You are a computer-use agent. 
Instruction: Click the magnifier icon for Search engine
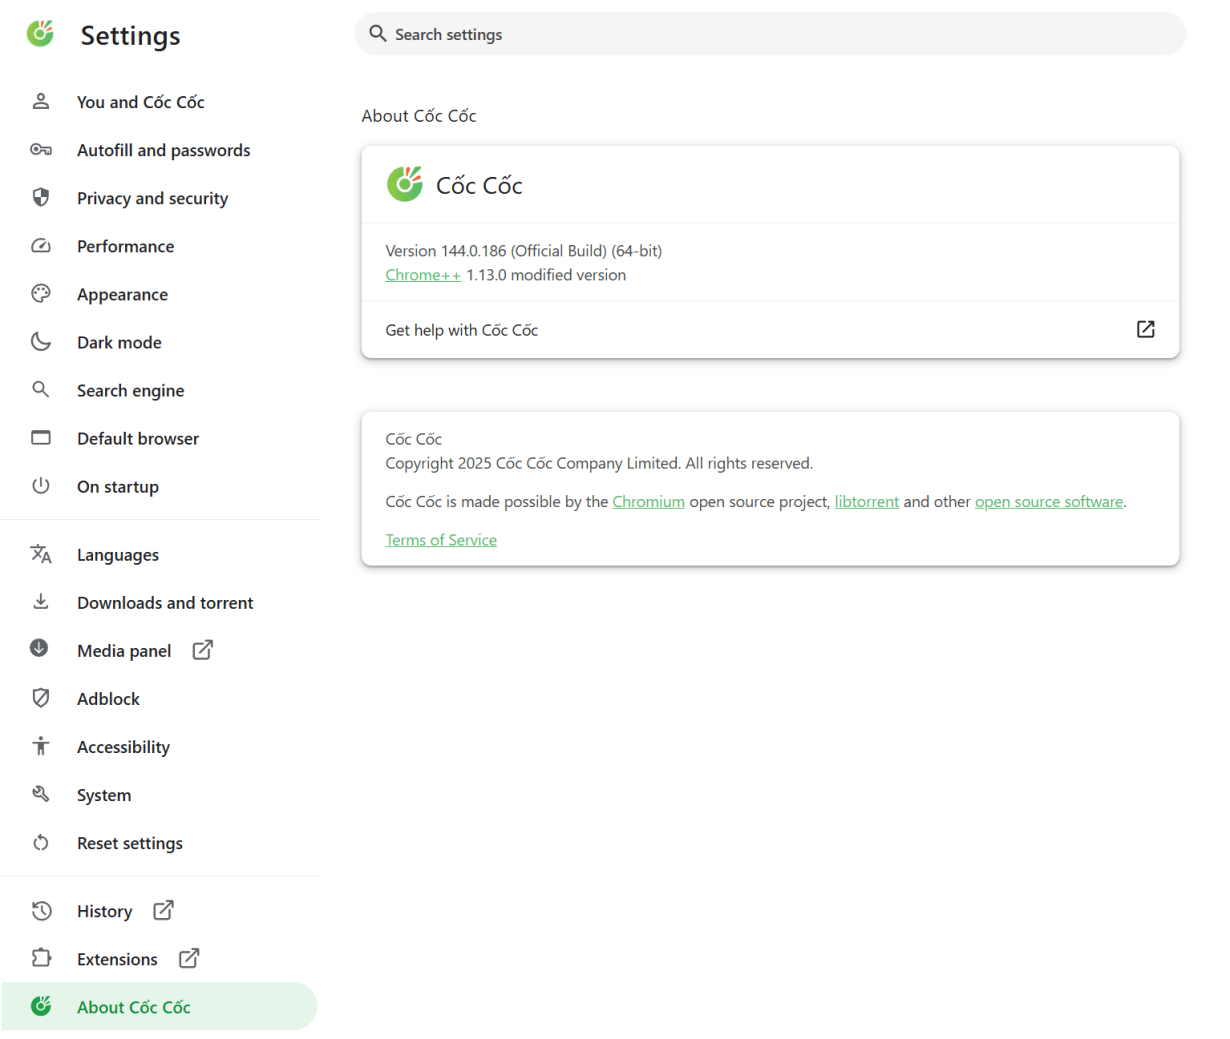(x=41, y=390)
